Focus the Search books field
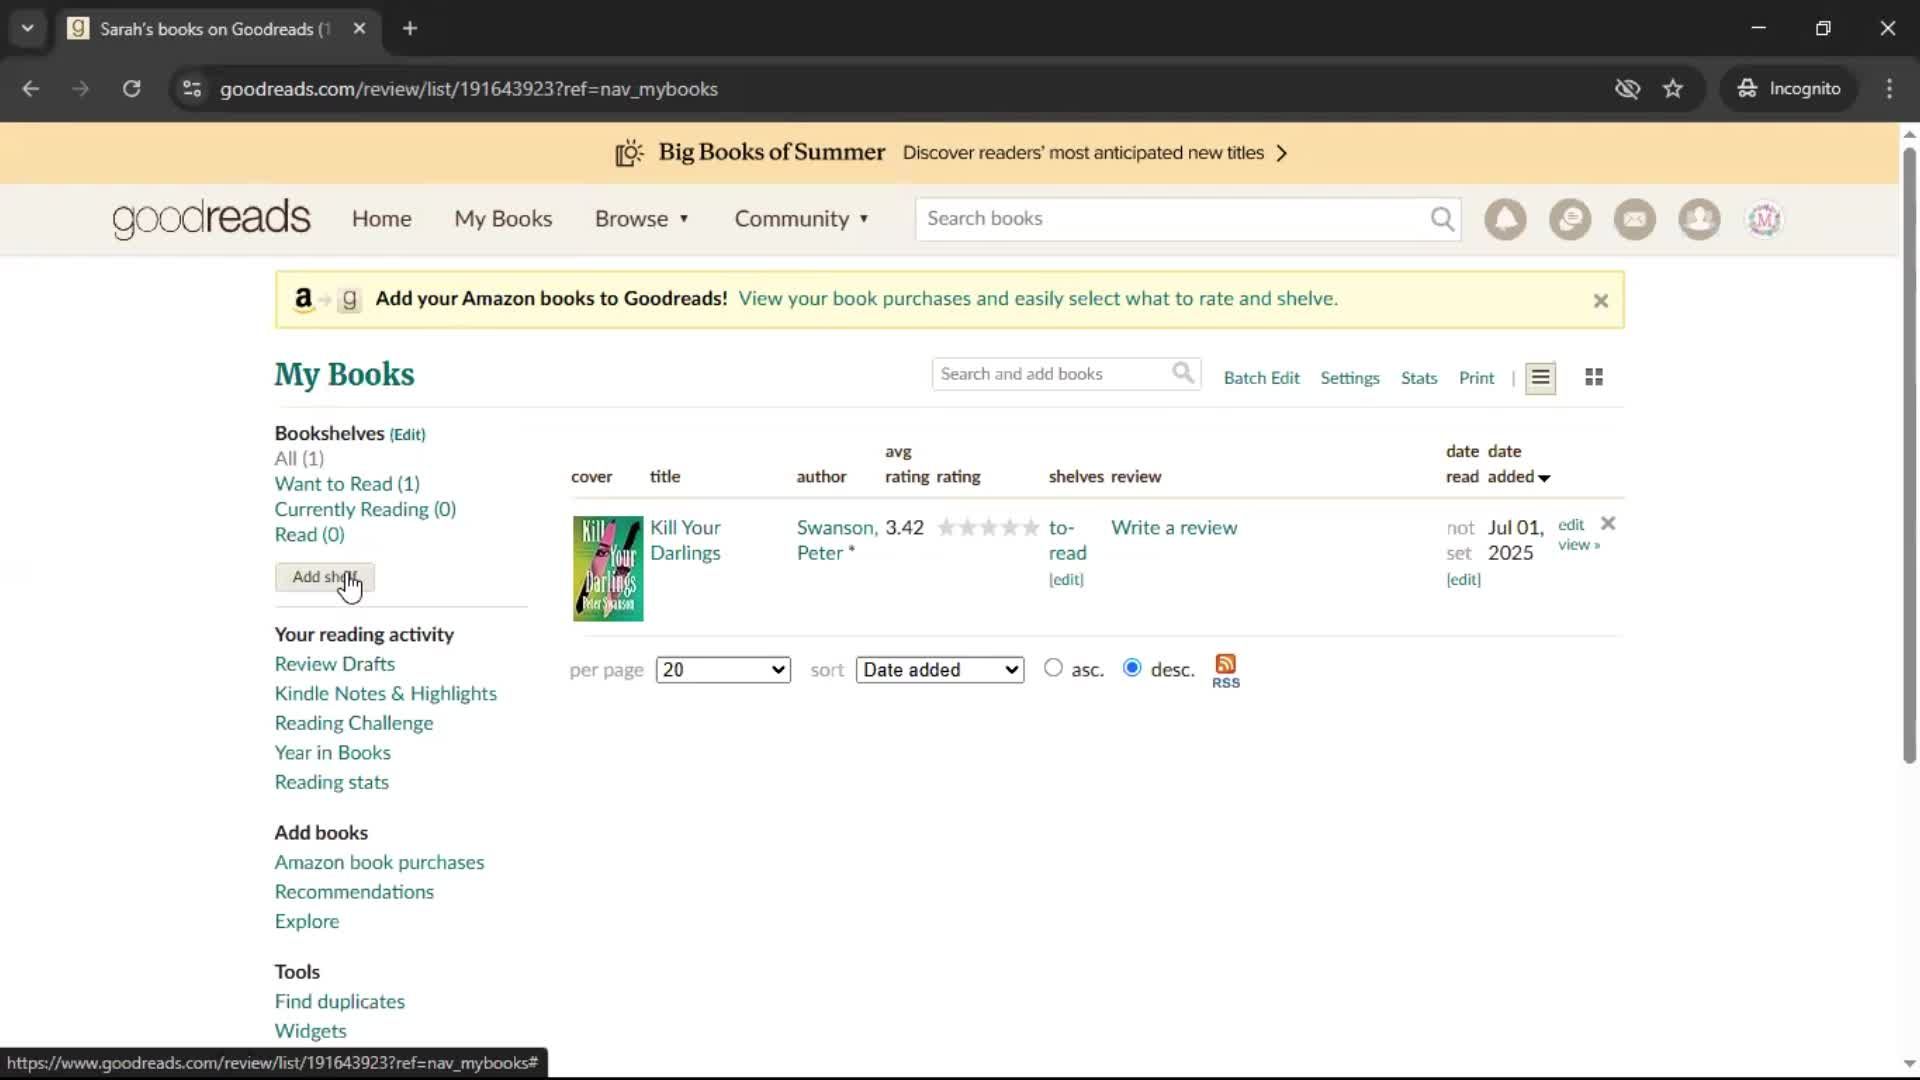1920x1080 pixels. (1172, 219)
